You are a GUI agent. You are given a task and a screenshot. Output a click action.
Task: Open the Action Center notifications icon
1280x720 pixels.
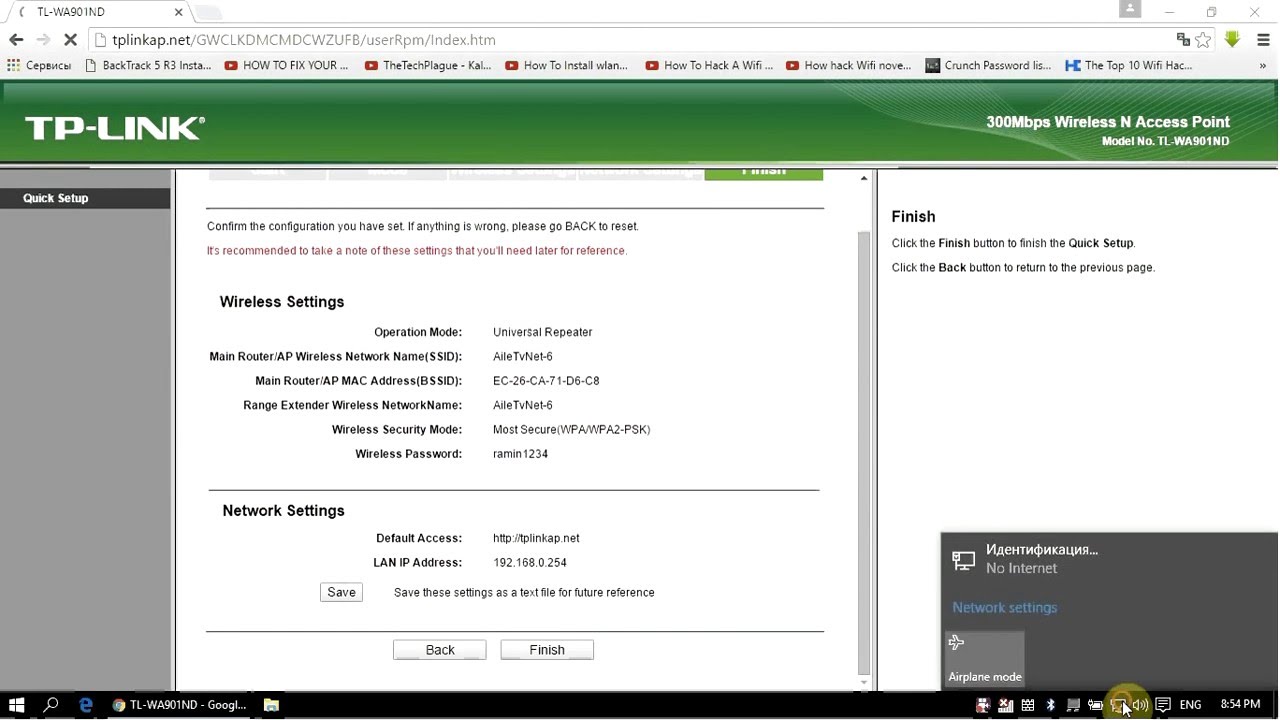tap(1163, 705)
